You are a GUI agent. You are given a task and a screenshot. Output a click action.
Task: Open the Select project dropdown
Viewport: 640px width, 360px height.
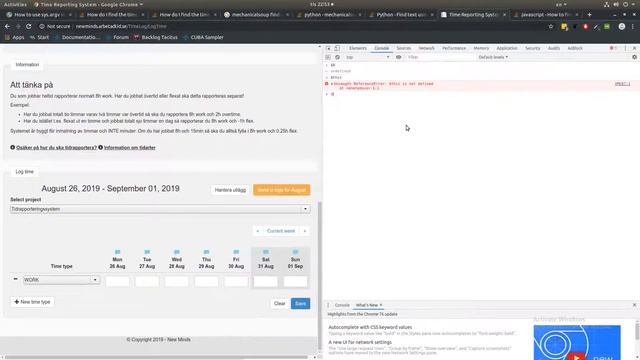pos(160,209)
